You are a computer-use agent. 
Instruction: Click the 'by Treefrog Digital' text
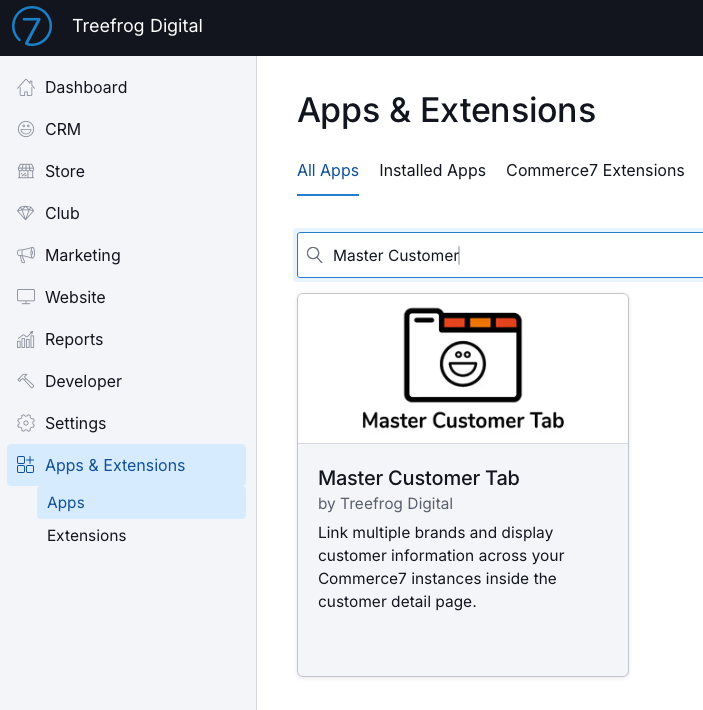tap(385, 504)
